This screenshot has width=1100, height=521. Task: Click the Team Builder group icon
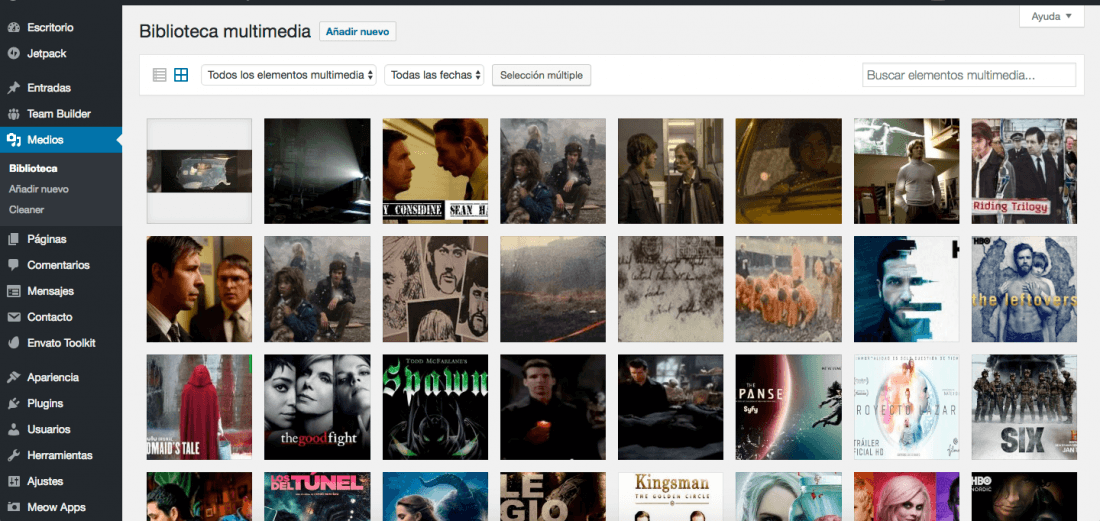(13, 114)
